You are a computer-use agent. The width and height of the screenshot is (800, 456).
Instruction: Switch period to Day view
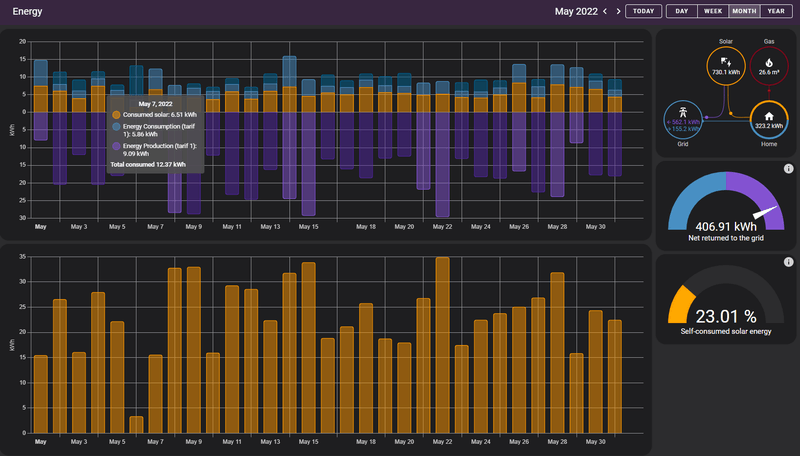click(681, 11)
